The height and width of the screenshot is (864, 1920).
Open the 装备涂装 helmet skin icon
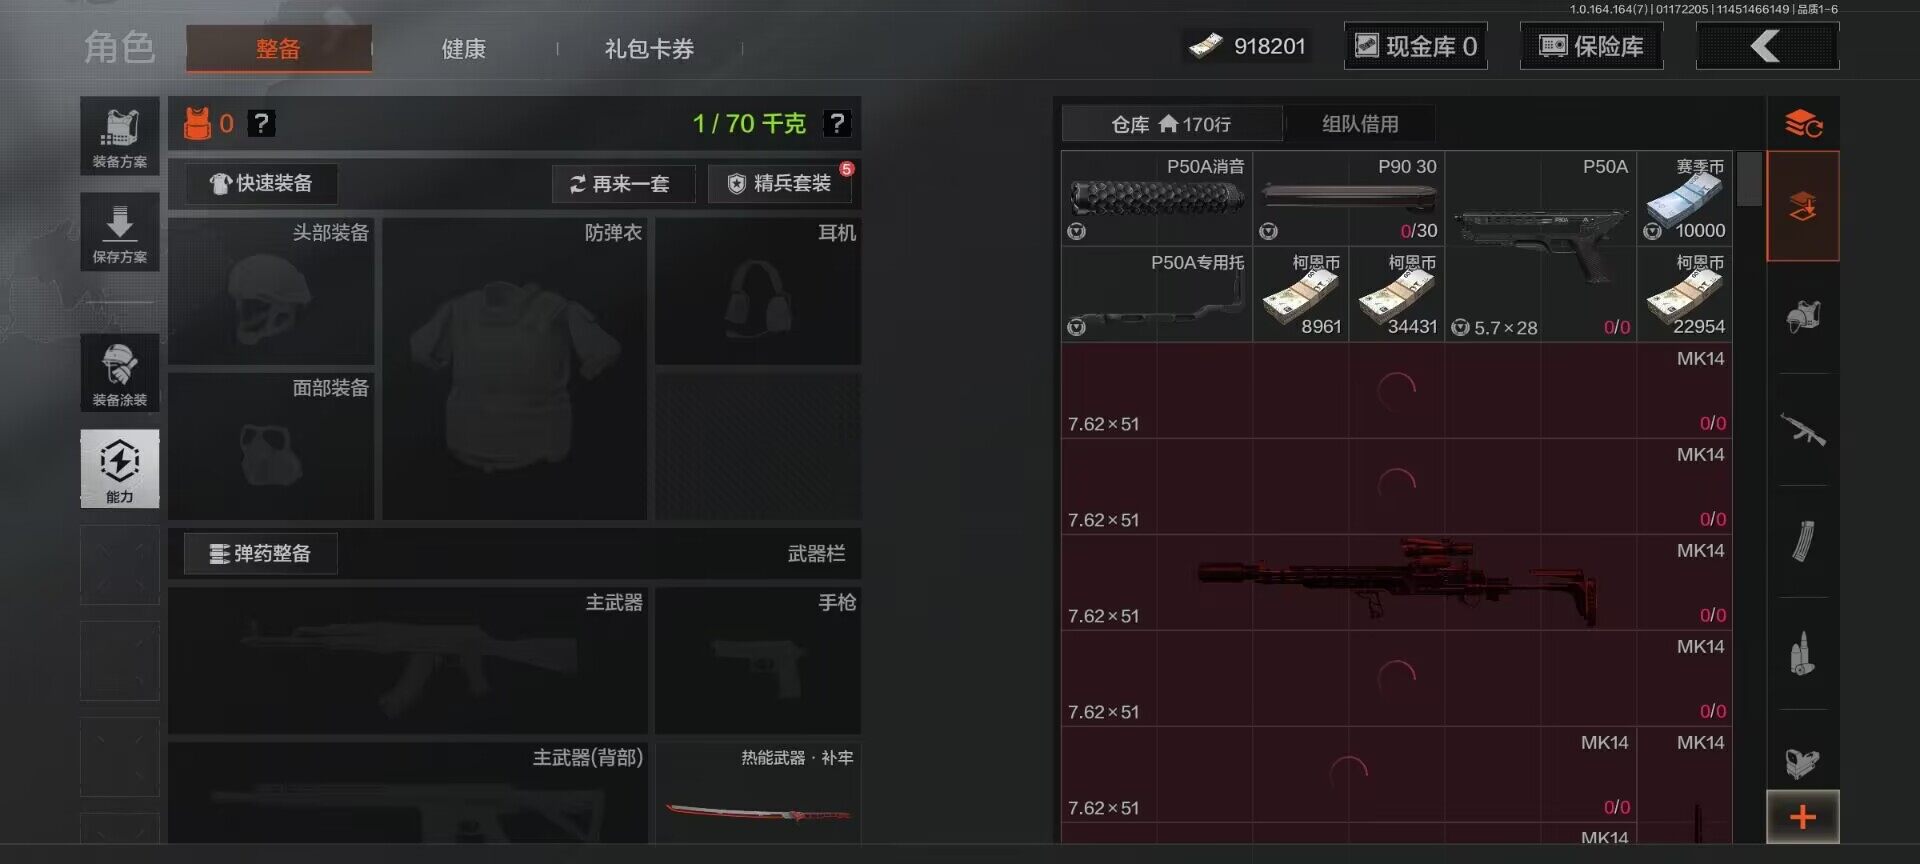(120, 373)
